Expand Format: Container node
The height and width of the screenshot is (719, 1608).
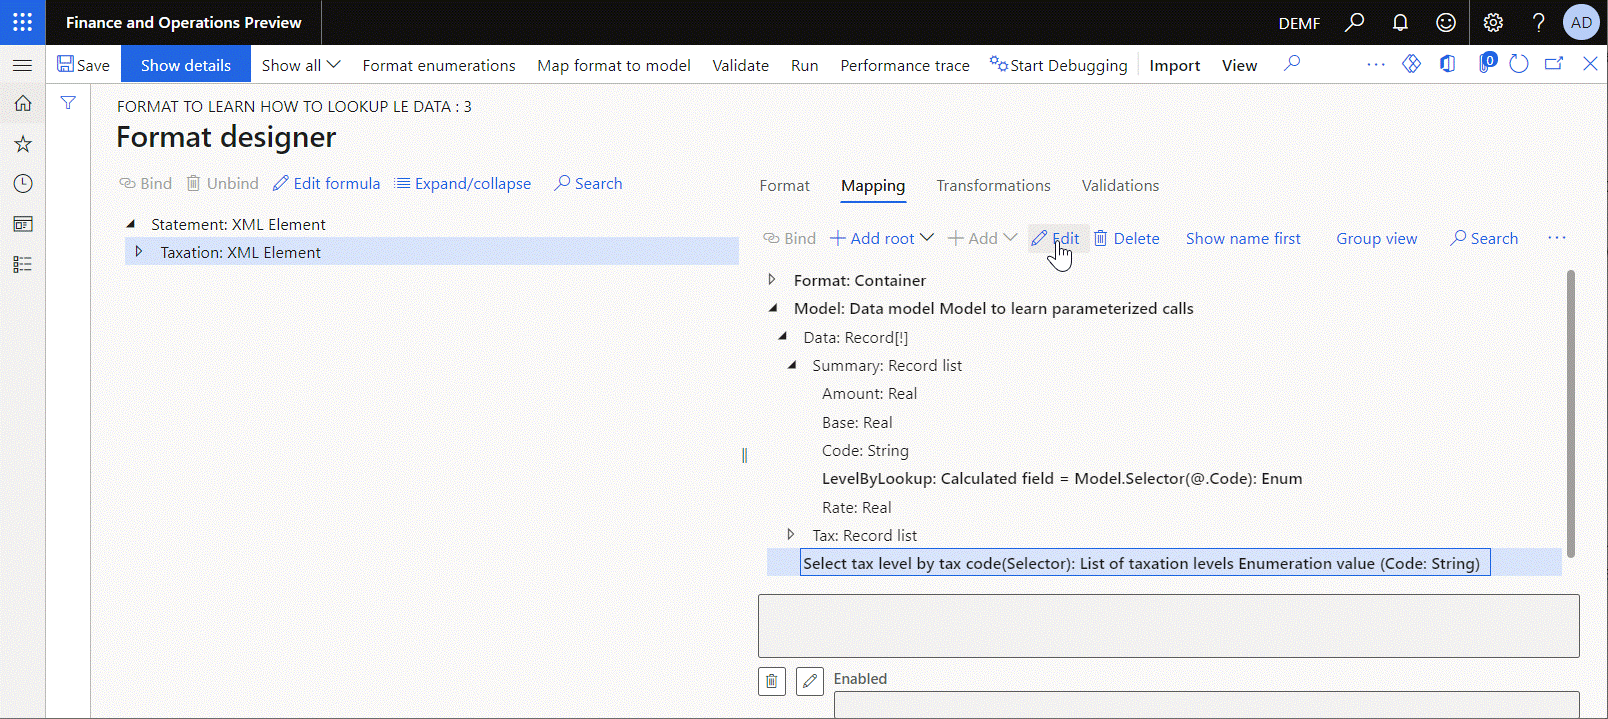pos(772,279)
